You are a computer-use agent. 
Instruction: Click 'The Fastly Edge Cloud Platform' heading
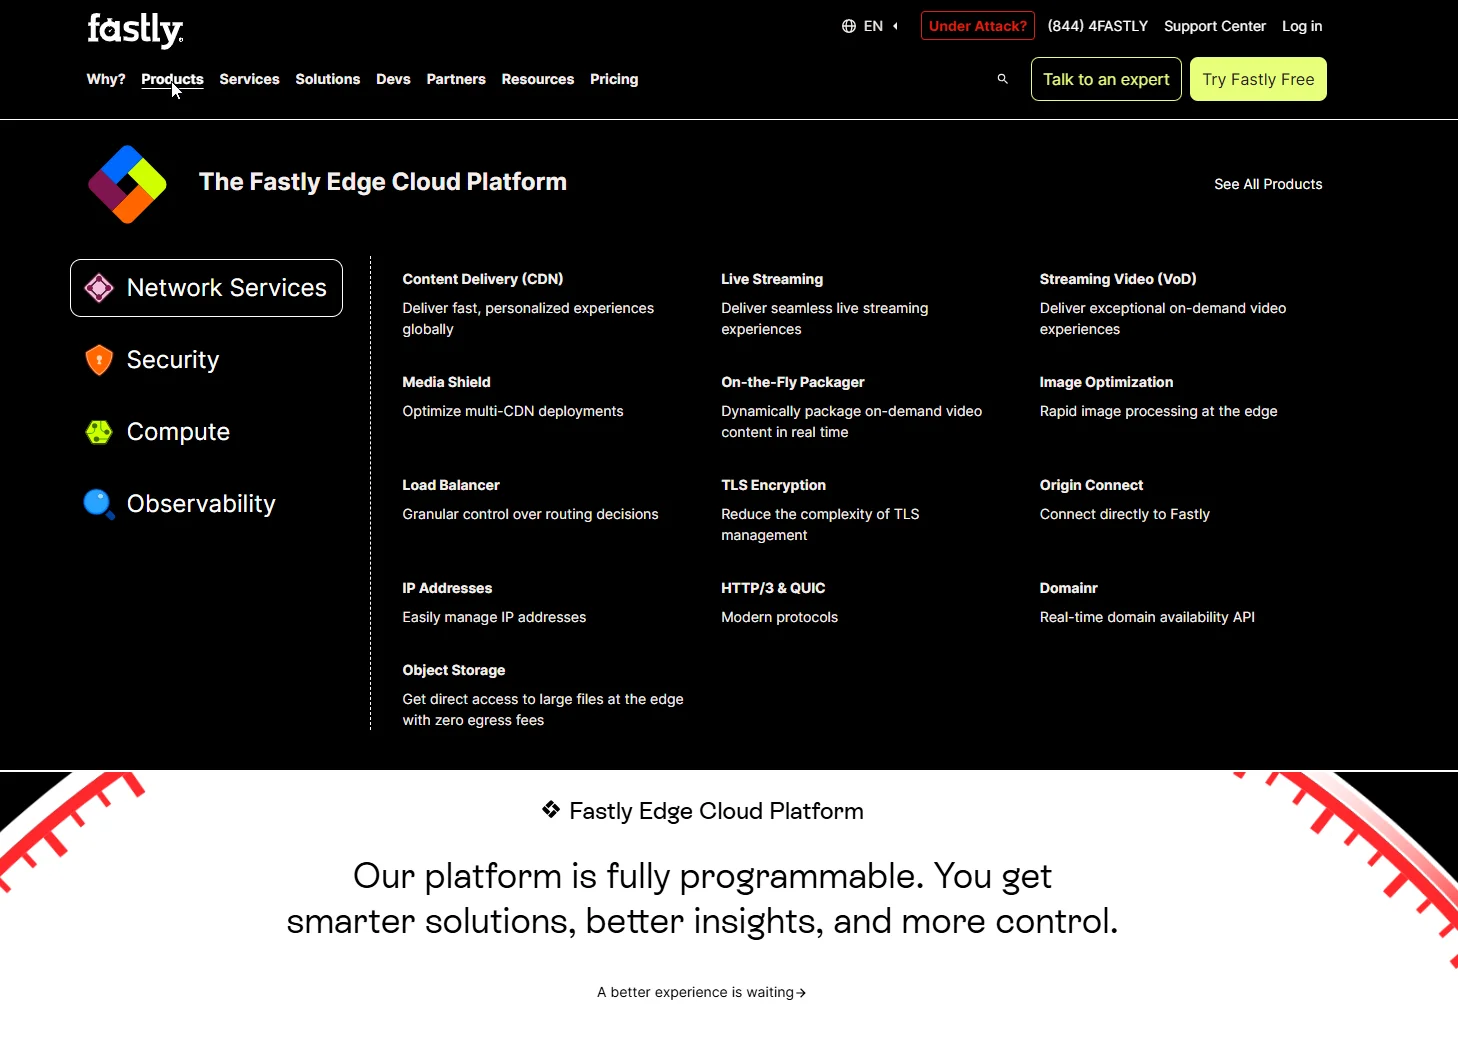383,182
